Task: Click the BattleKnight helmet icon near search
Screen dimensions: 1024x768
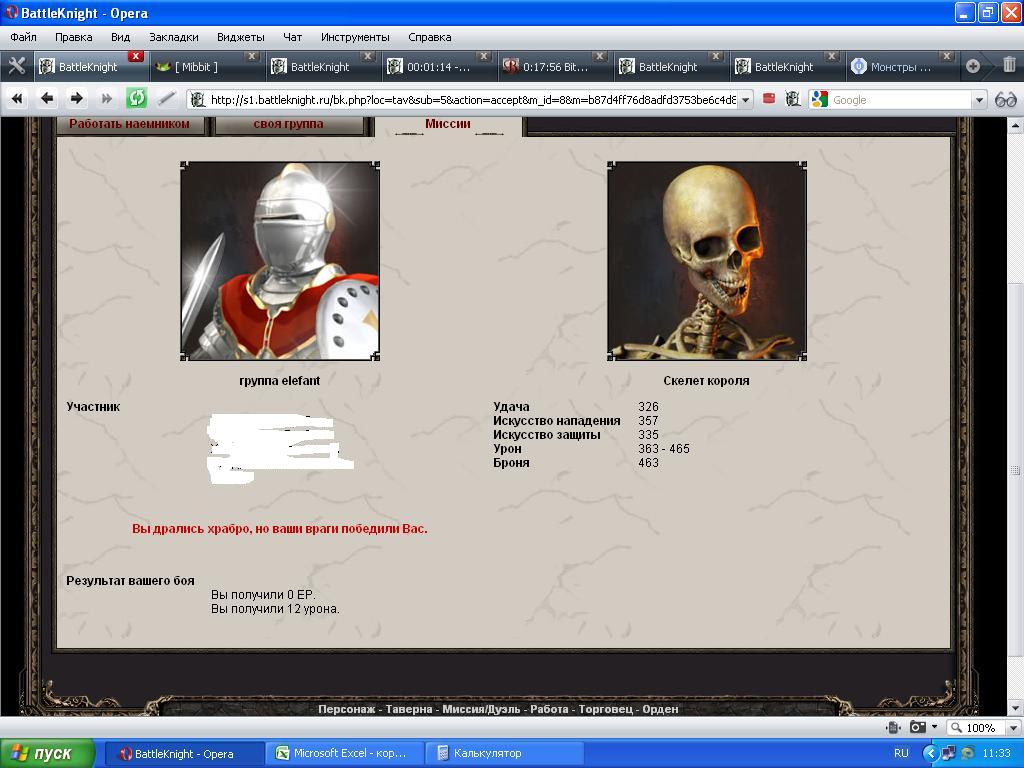Action: [x=793, y=99]
